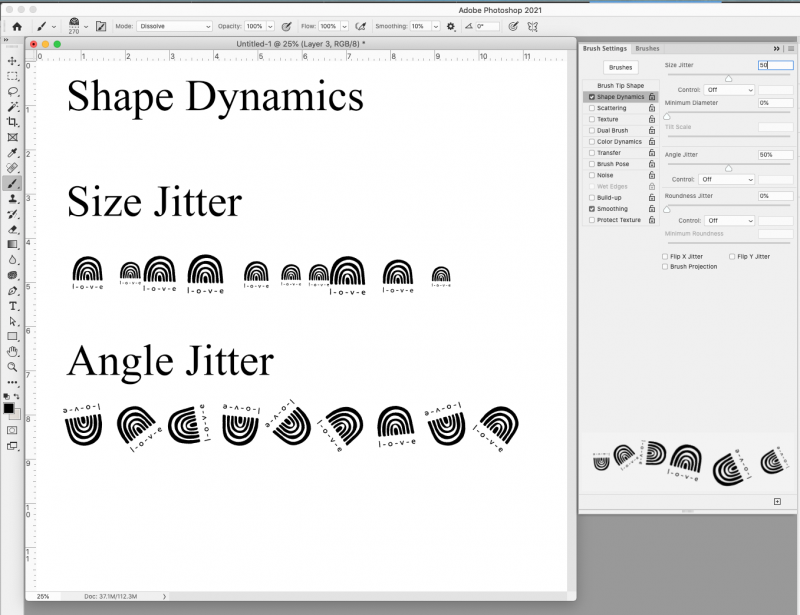
Task: Open the Opacity value dropdown arrow
Action: (x=270, y=26)
